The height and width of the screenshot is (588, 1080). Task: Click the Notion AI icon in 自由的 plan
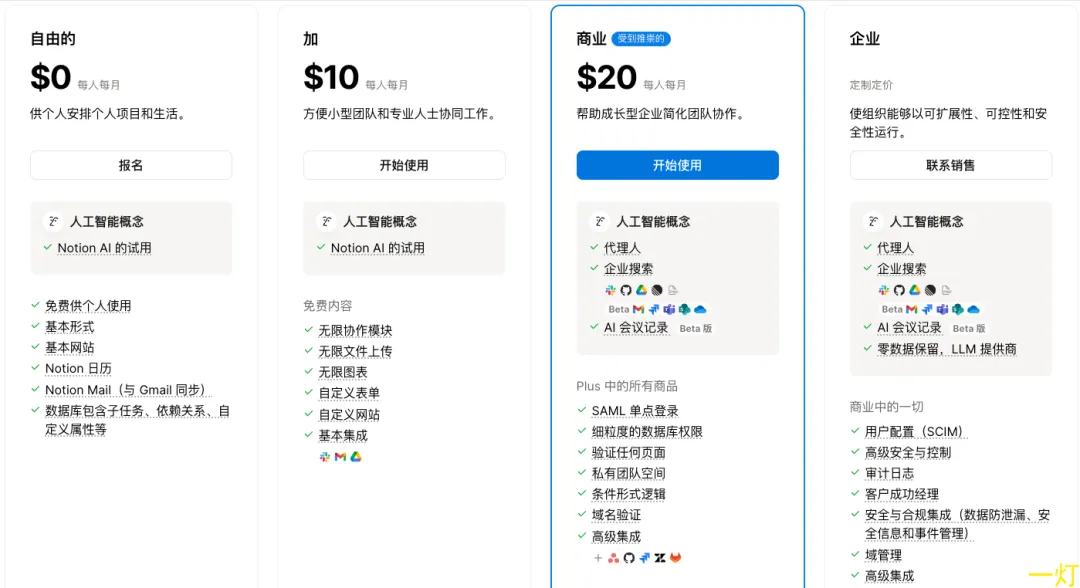54,222
